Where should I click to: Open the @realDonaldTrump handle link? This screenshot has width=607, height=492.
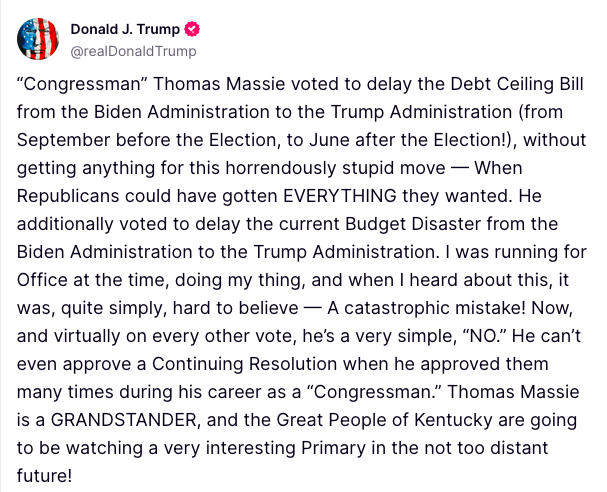click(x=132, y=50)
